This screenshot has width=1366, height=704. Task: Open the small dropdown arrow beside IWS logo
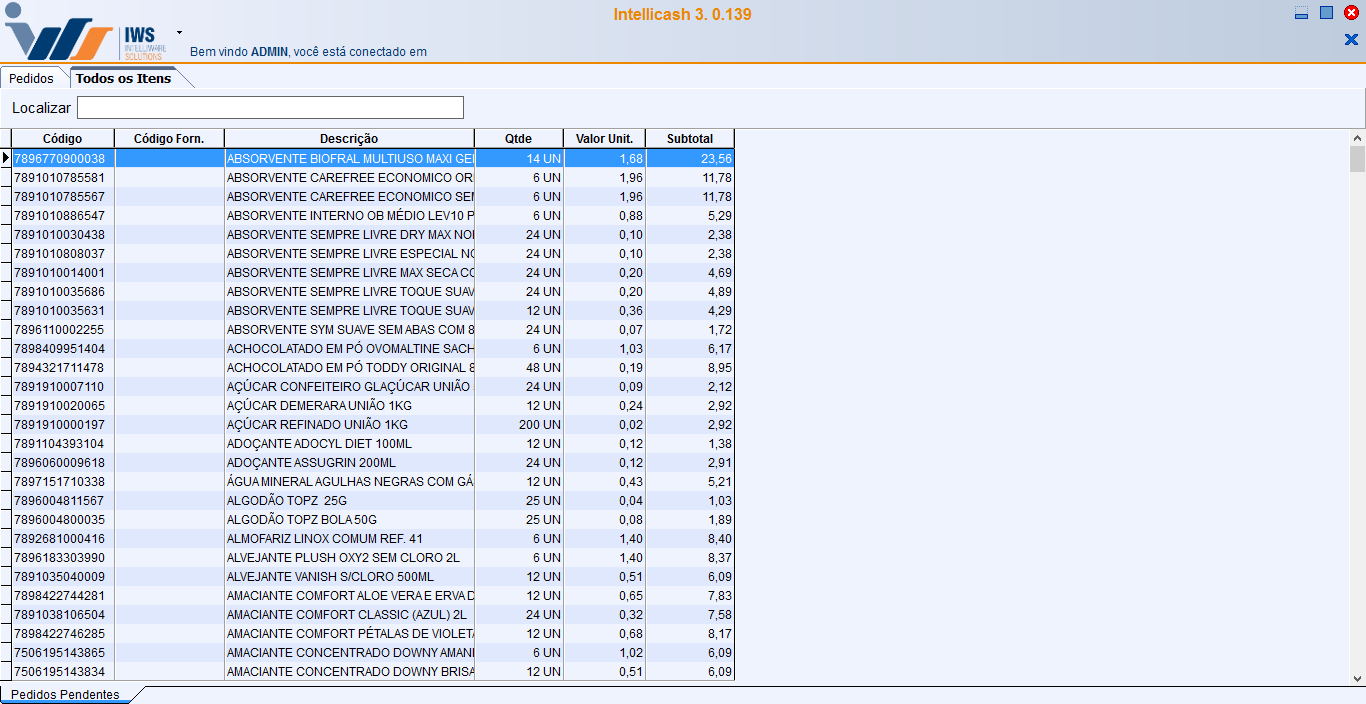[x=179, y=32]
